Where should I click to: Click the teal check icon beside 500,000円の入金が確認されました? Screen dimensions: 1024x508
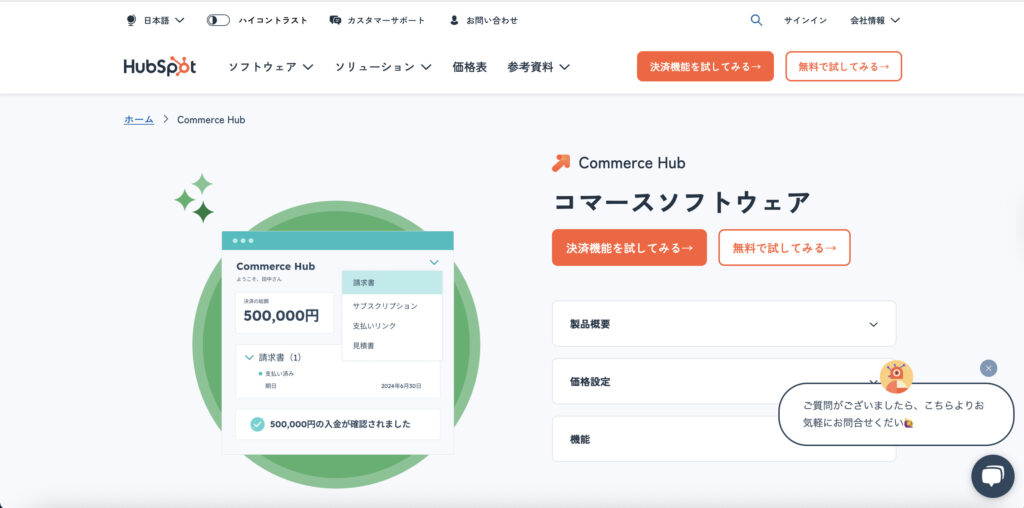tap(257, 424)
